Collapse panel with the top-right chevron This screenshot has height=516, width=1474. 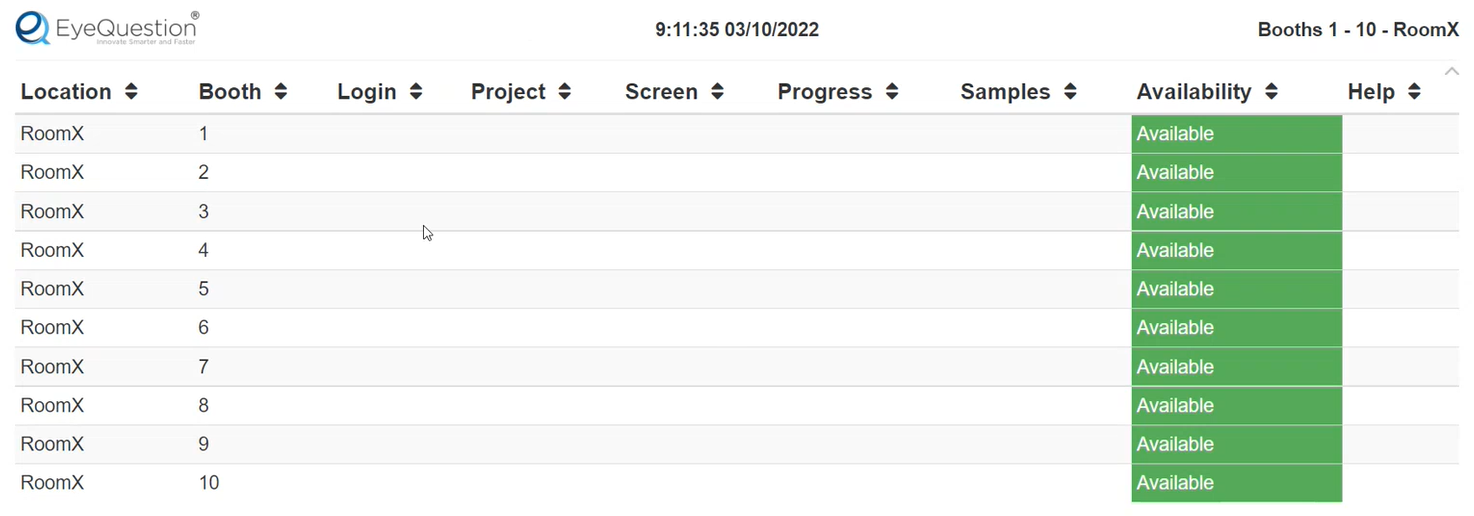click(x=1451, y=70)
